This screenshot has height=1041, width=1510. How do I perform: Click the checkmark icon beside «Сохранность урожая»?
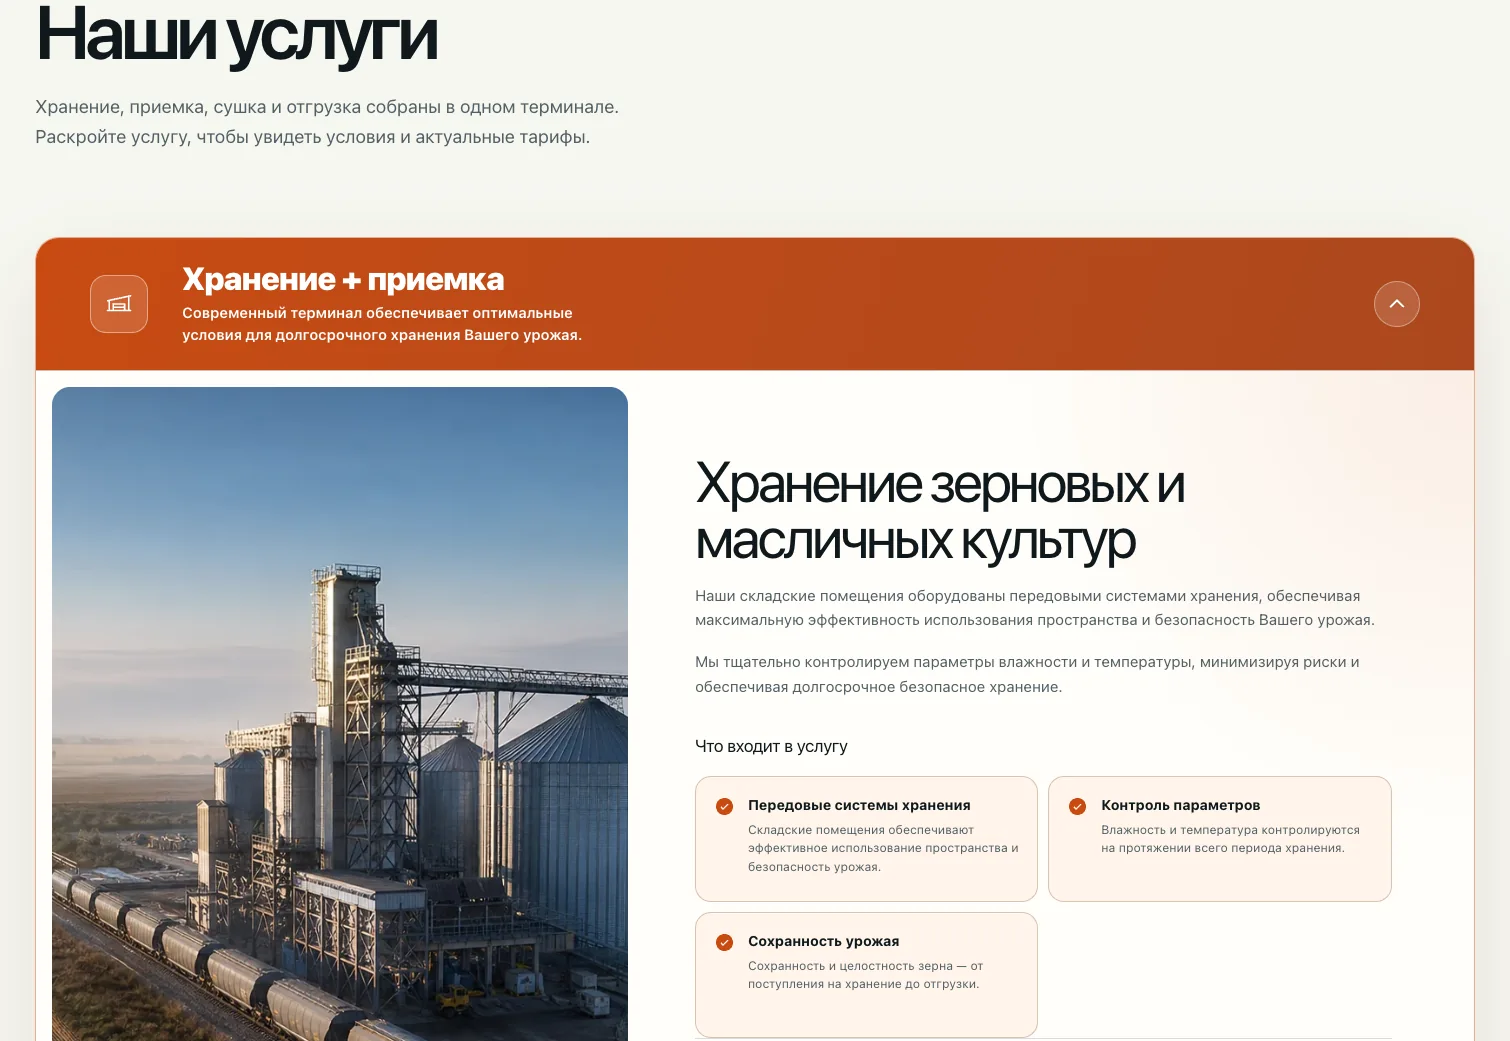point(725,942)
